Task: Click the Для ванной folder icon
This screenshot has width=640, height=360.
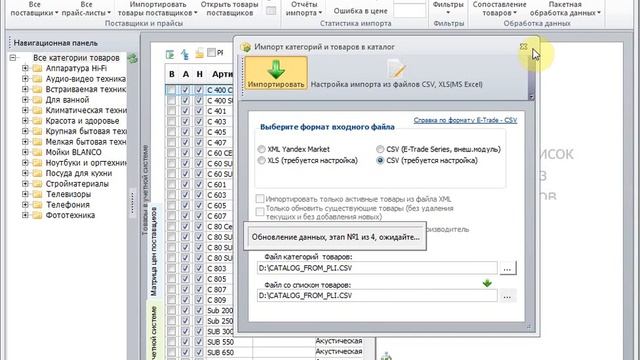Action: tap(38, 100)
